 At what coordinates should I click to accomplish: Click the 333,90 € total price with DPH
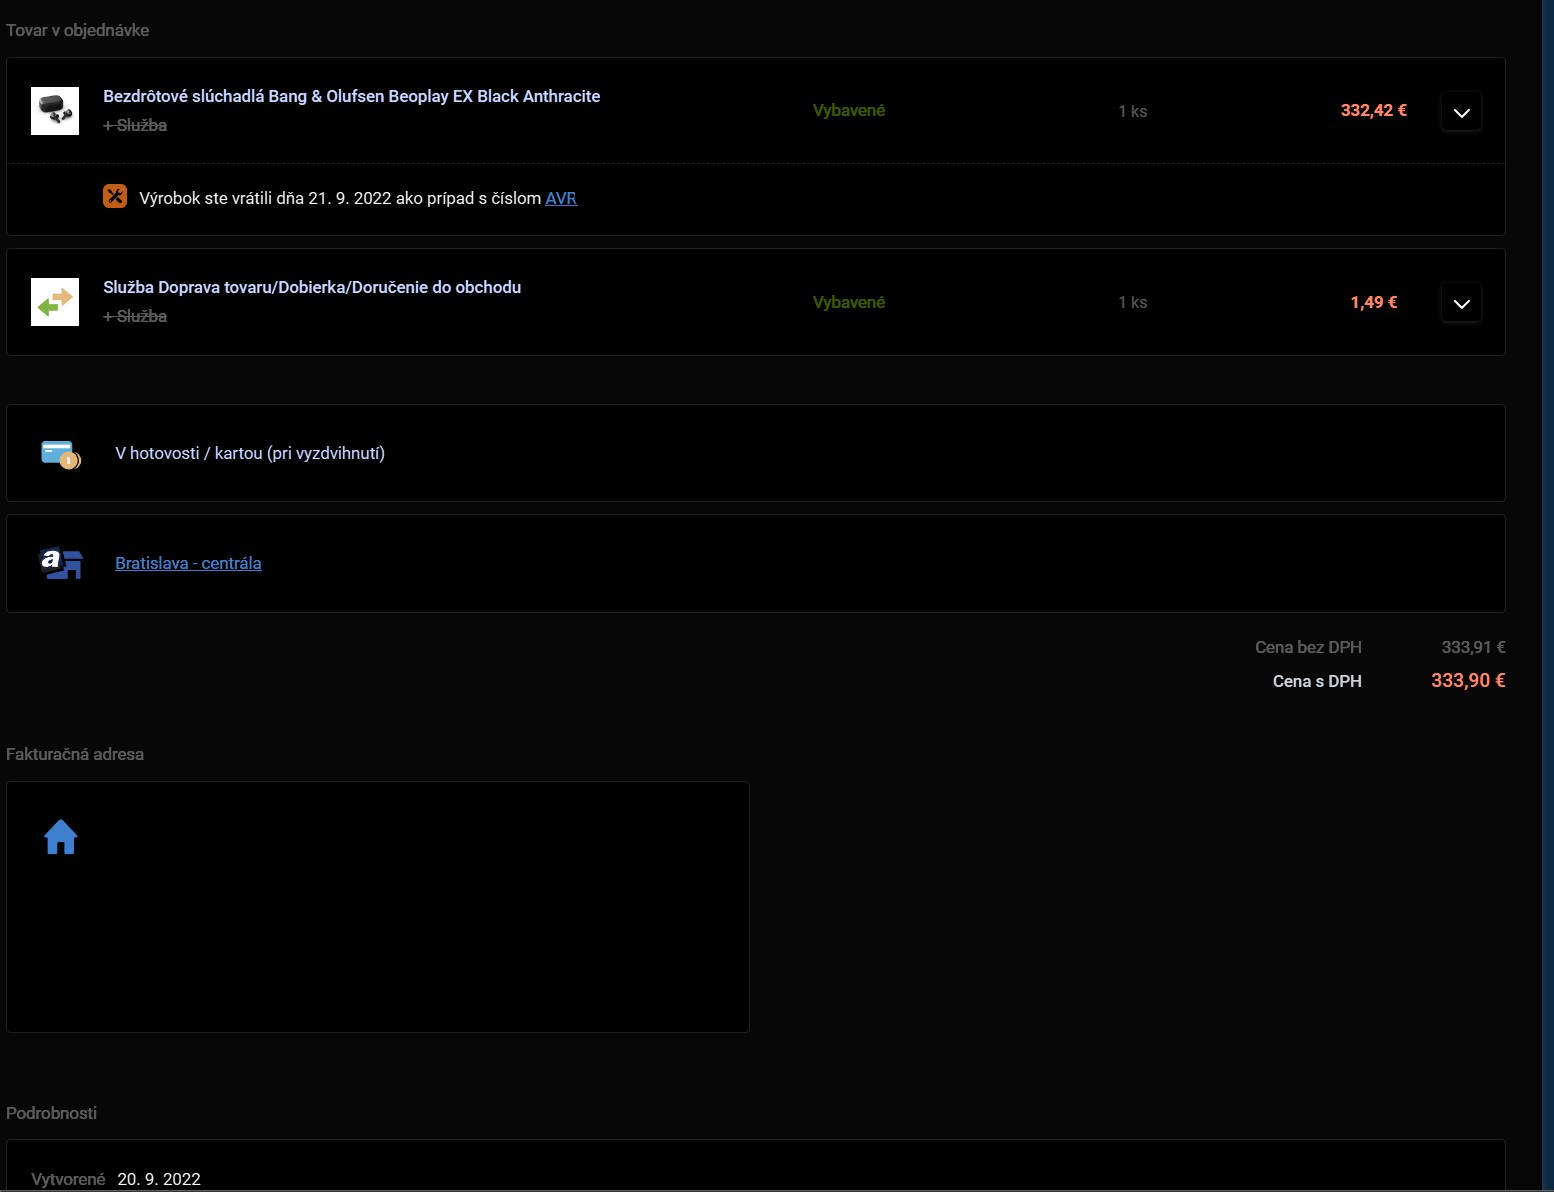click(1467, 680)
